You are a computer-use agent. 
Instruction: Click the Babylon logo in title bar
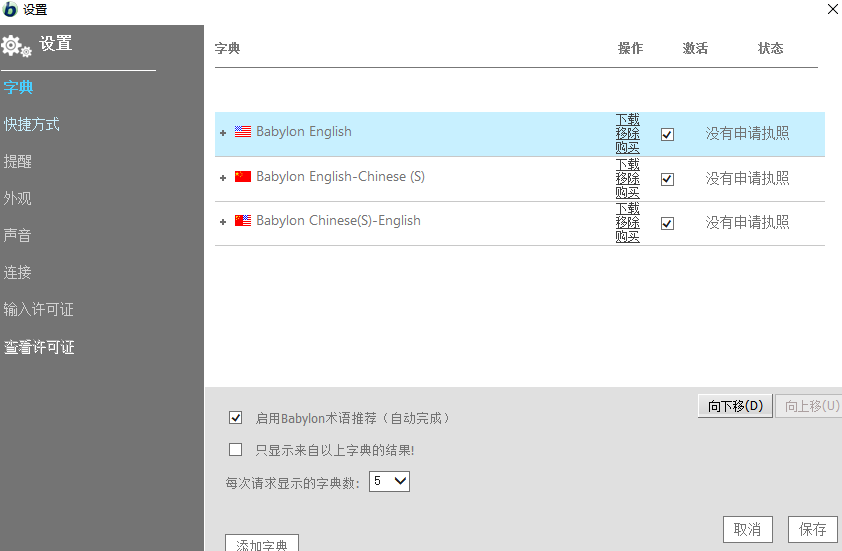[x=10, y=10]
